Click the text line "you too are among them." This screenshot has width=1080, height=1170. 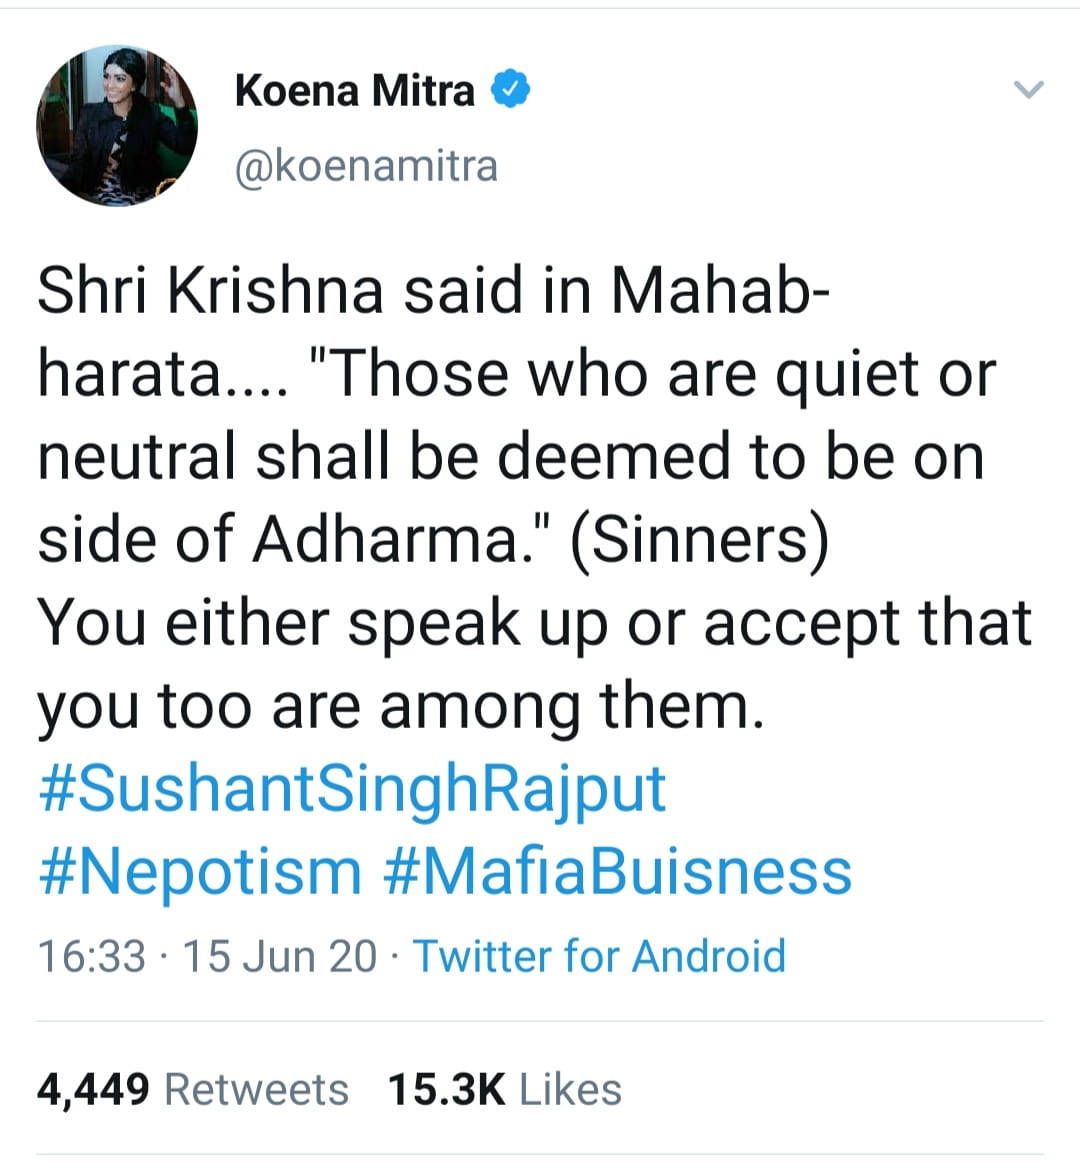tap(400, 706)
